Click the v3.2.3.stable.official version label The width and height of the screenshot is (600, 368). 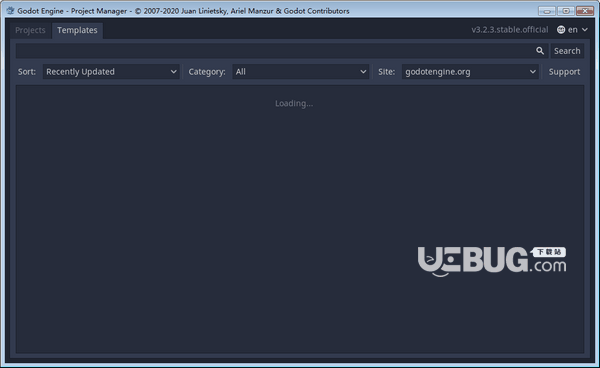(510, 30)
